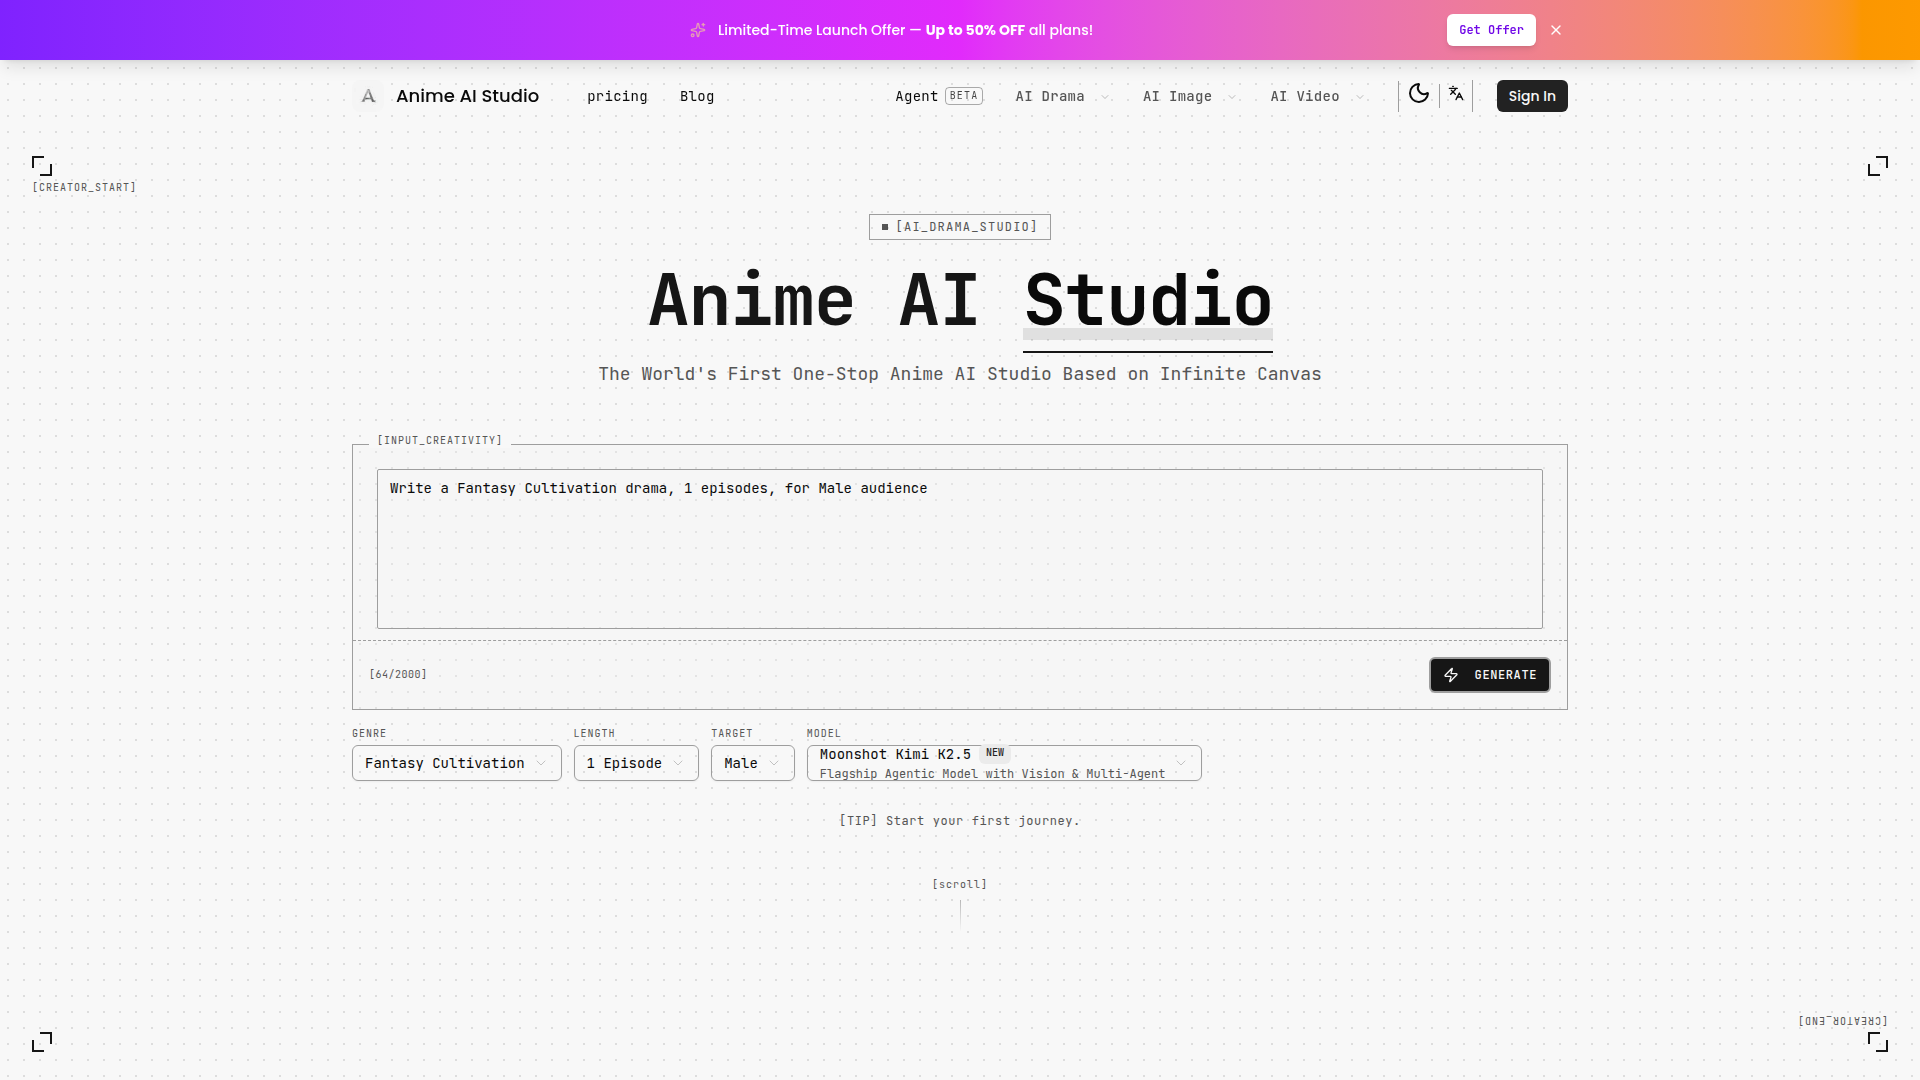Open the pricing page
The width and height of the screenshot is (1920, 1080).
[617, 97]
